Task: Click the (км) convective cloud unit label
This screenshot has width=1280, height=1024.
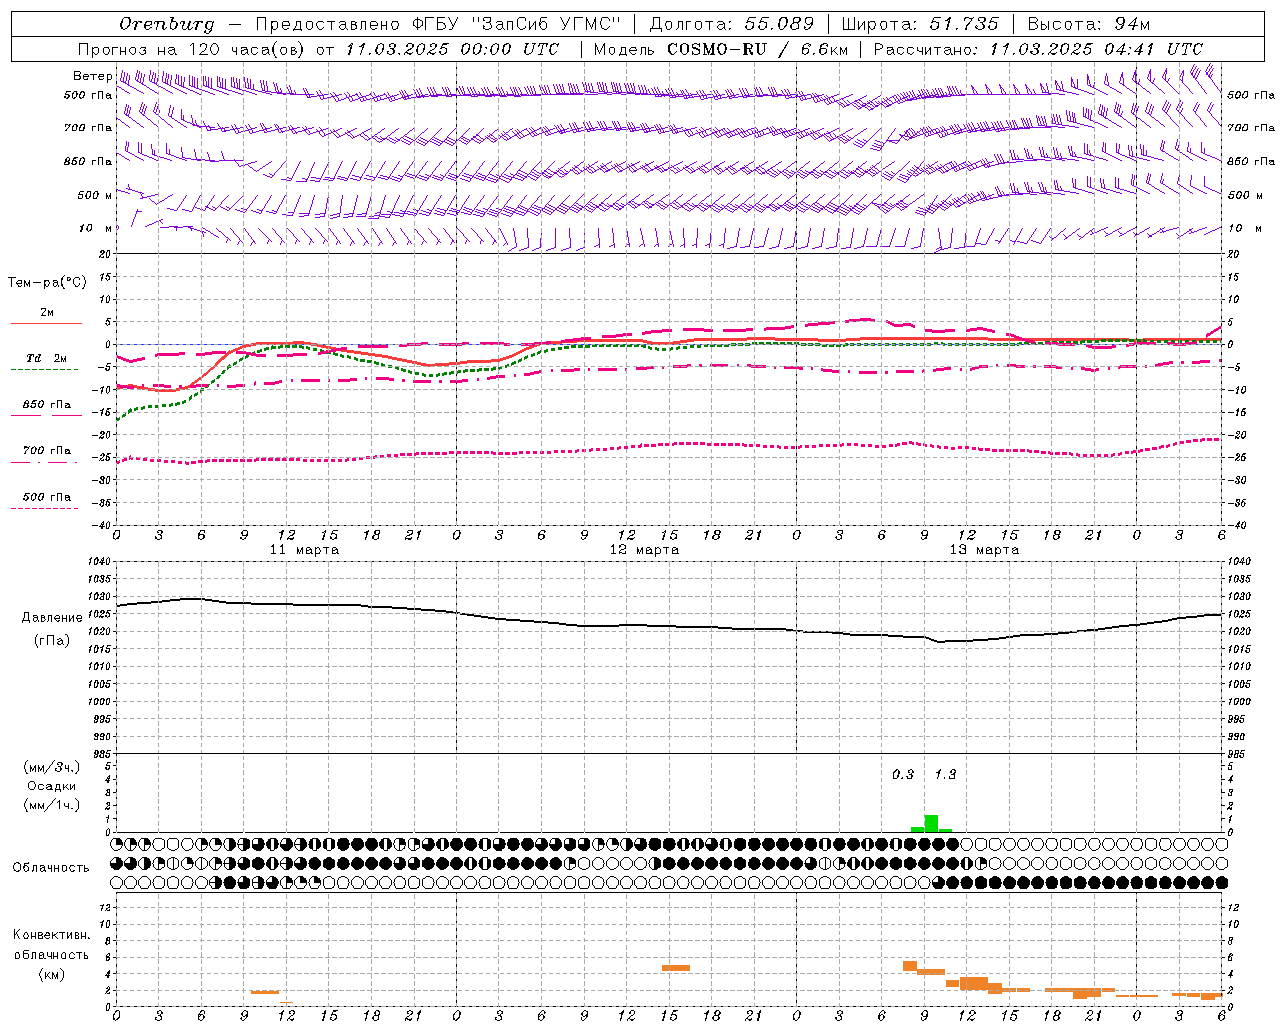Action: (x=52, y=974)
